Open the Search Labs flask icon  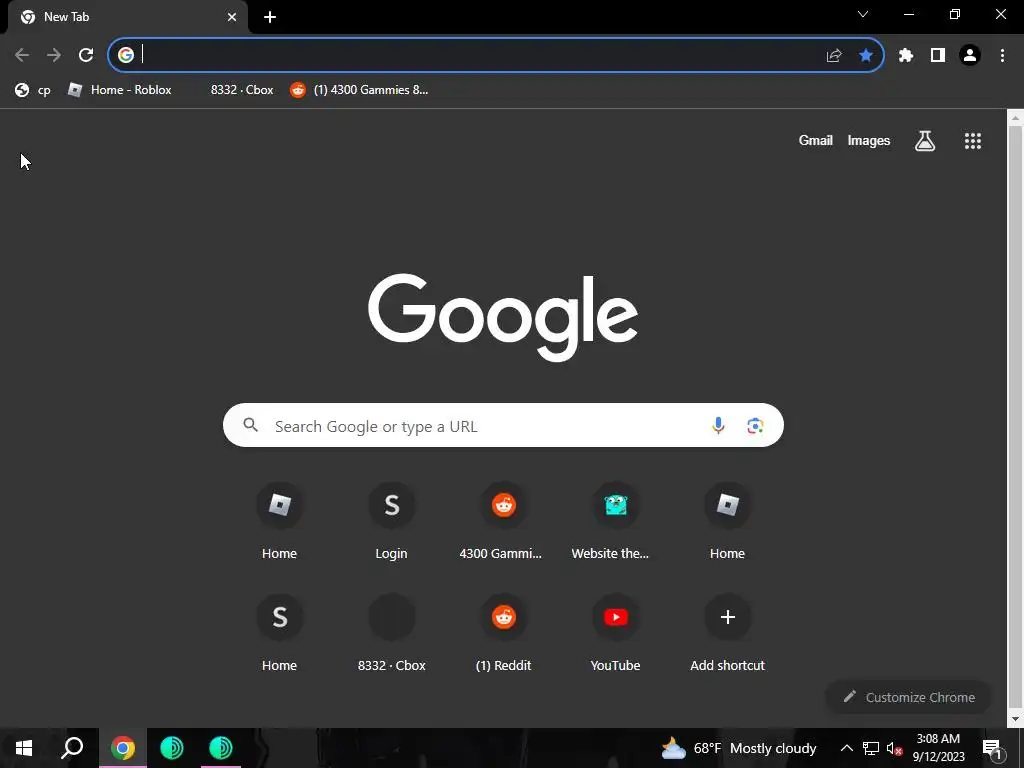[925, 140]
